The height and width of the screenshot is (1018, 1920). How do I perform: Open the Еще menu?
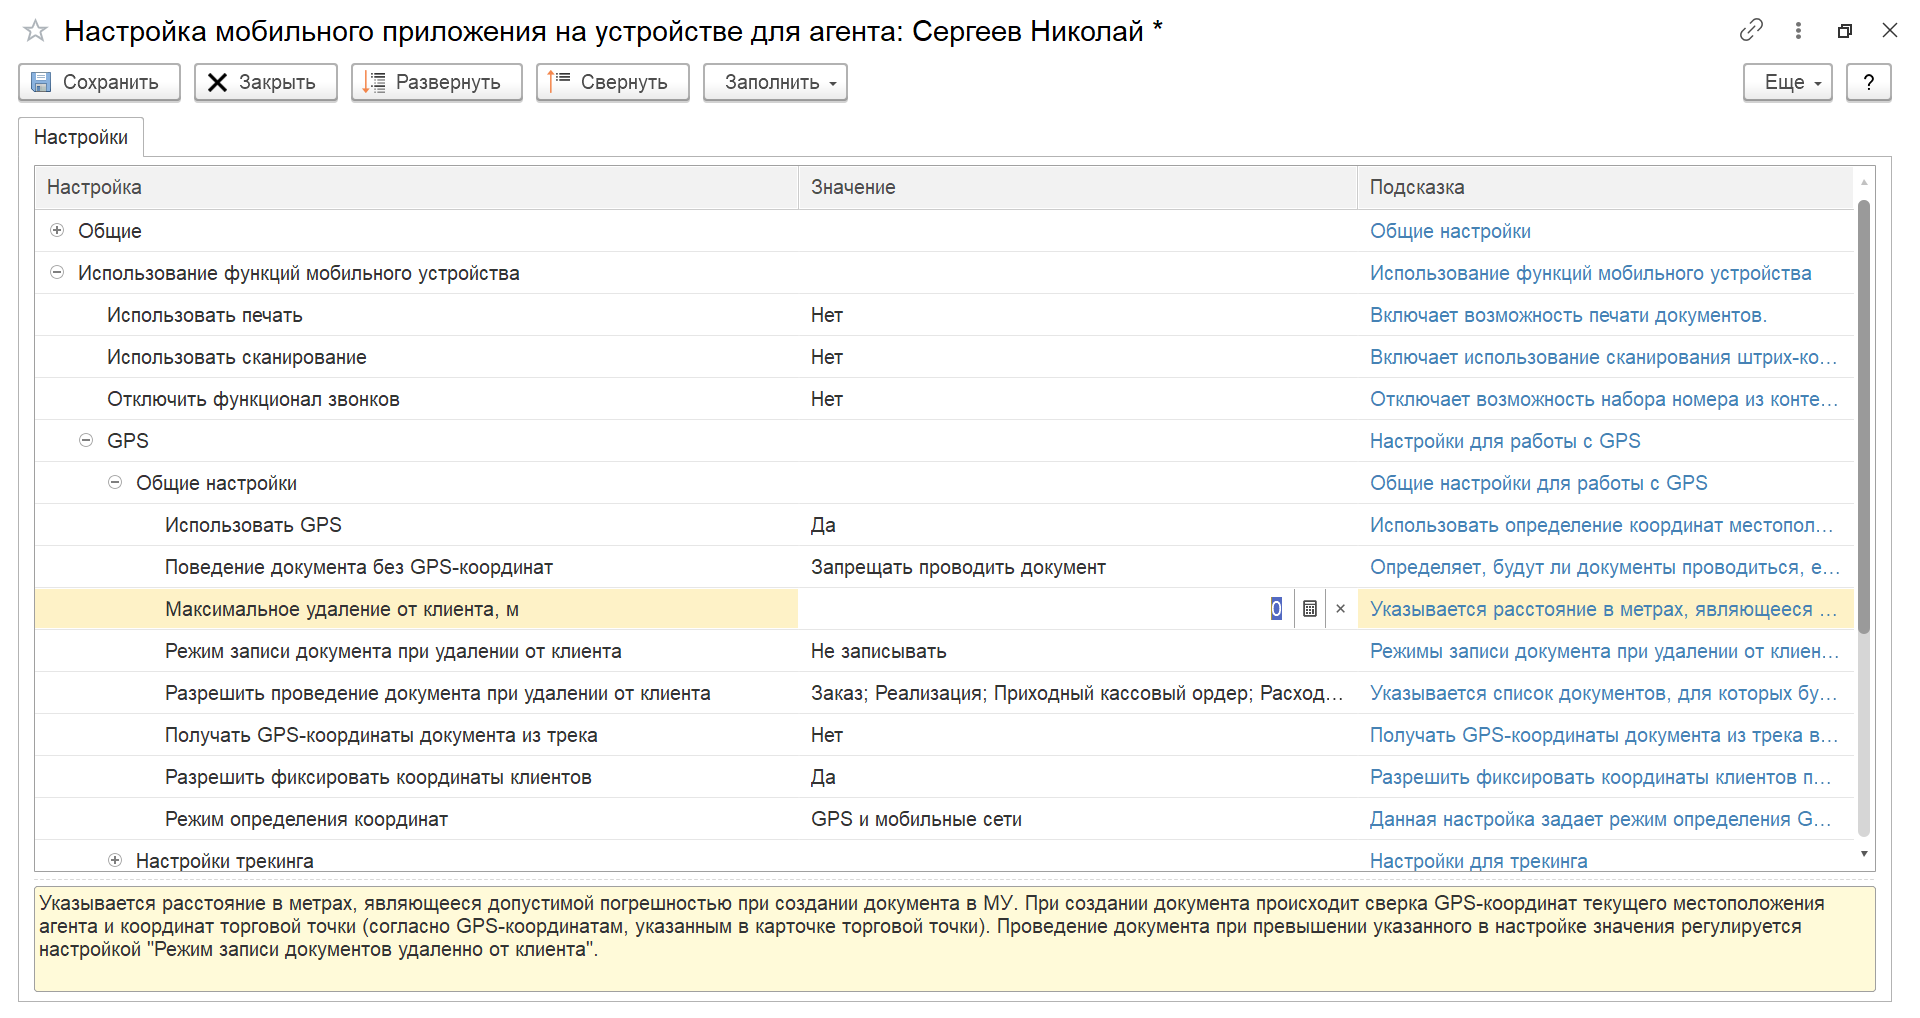[x=1787, y=82]
